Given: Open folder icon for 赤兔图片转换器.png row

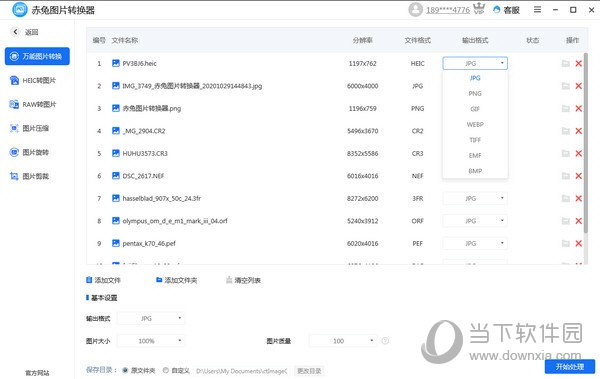Looking at the screenshot, I should (566, 109).
